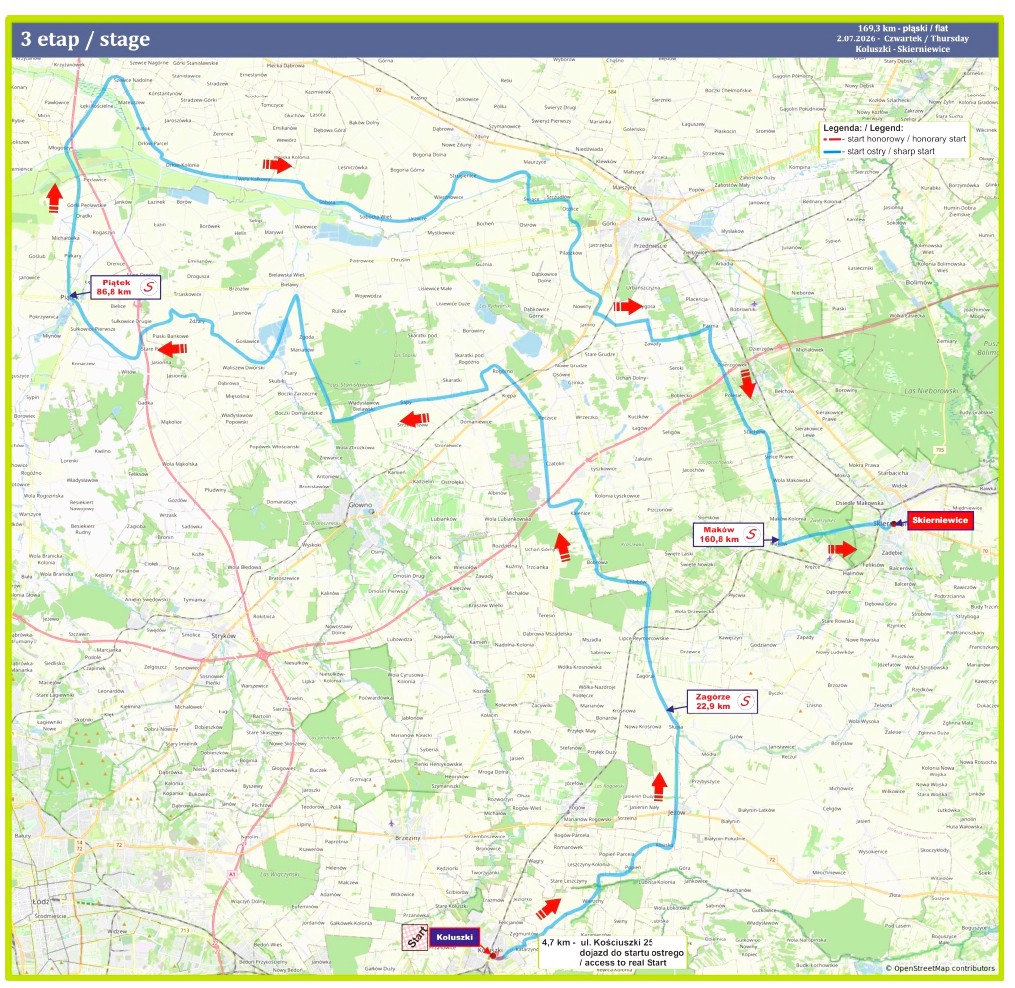Click the sprint S icon beside Maków
The width and height of the screenshot is (1015, 988).
pyautogui.click(x=751, y=534)
